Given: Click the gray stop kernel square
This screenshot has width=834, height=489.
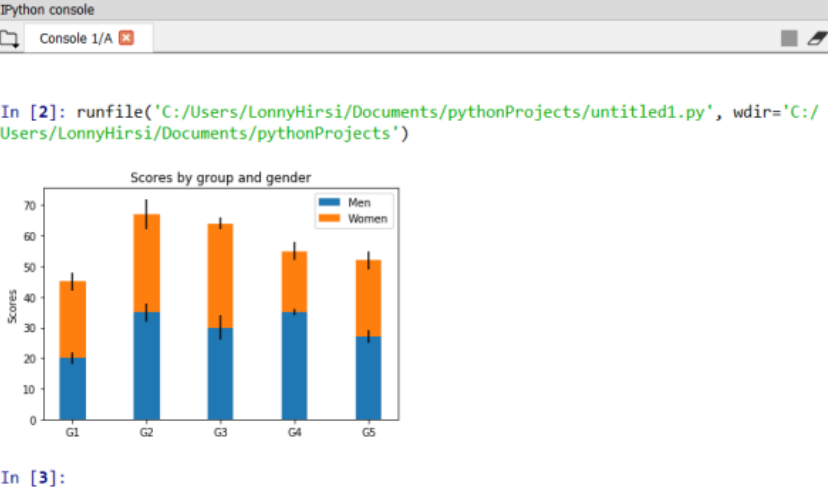Looking at the screenshot, I should coord(789,38).
